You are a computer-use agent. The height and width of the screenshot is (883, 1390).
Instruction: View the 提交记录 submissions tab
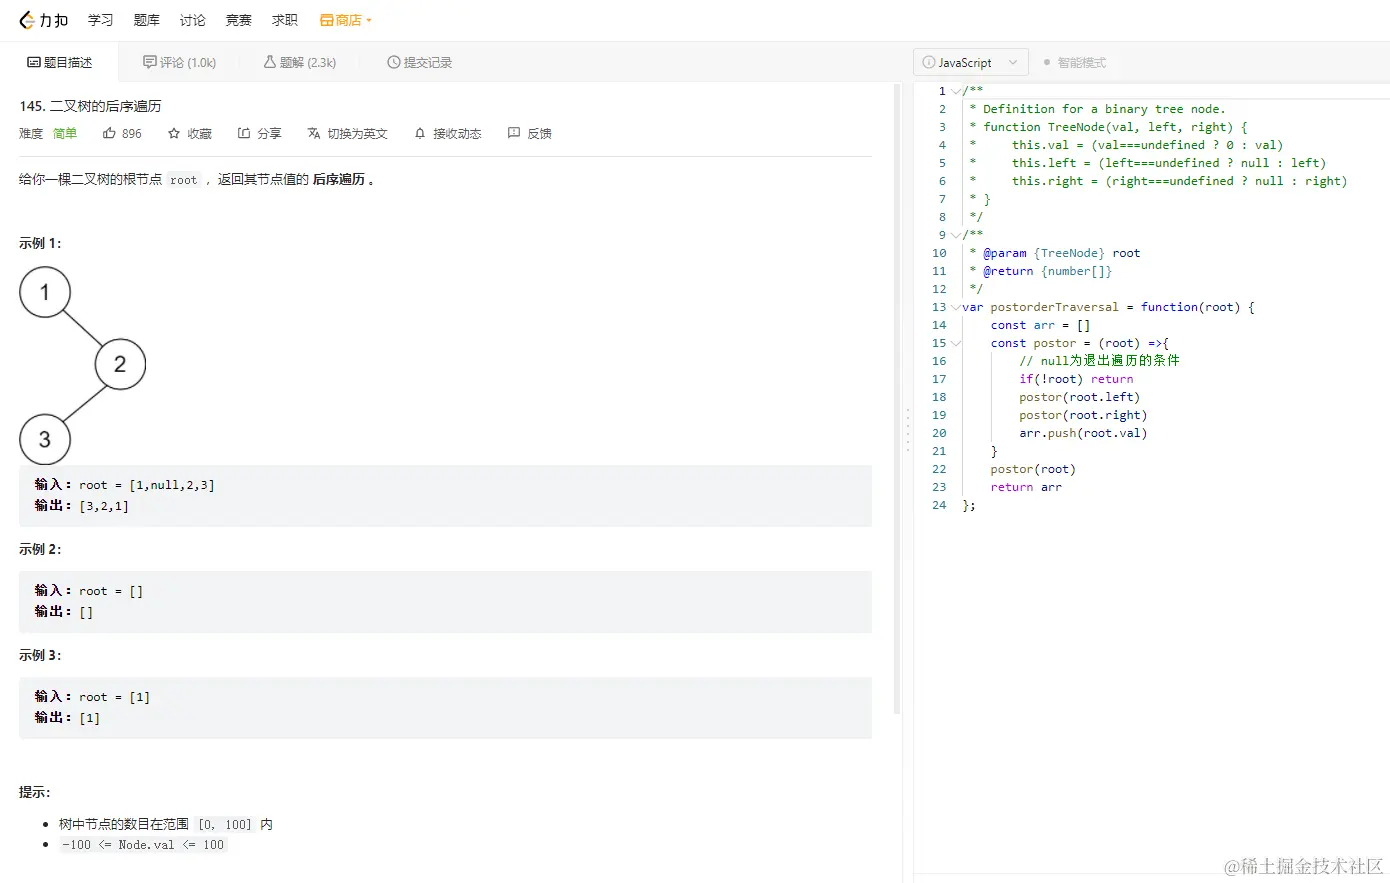pos(419,62)
